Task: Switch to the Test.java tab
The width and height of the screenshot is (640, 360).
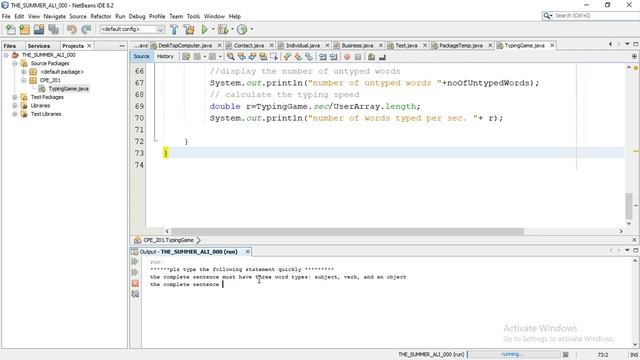Action: [406, 45]
